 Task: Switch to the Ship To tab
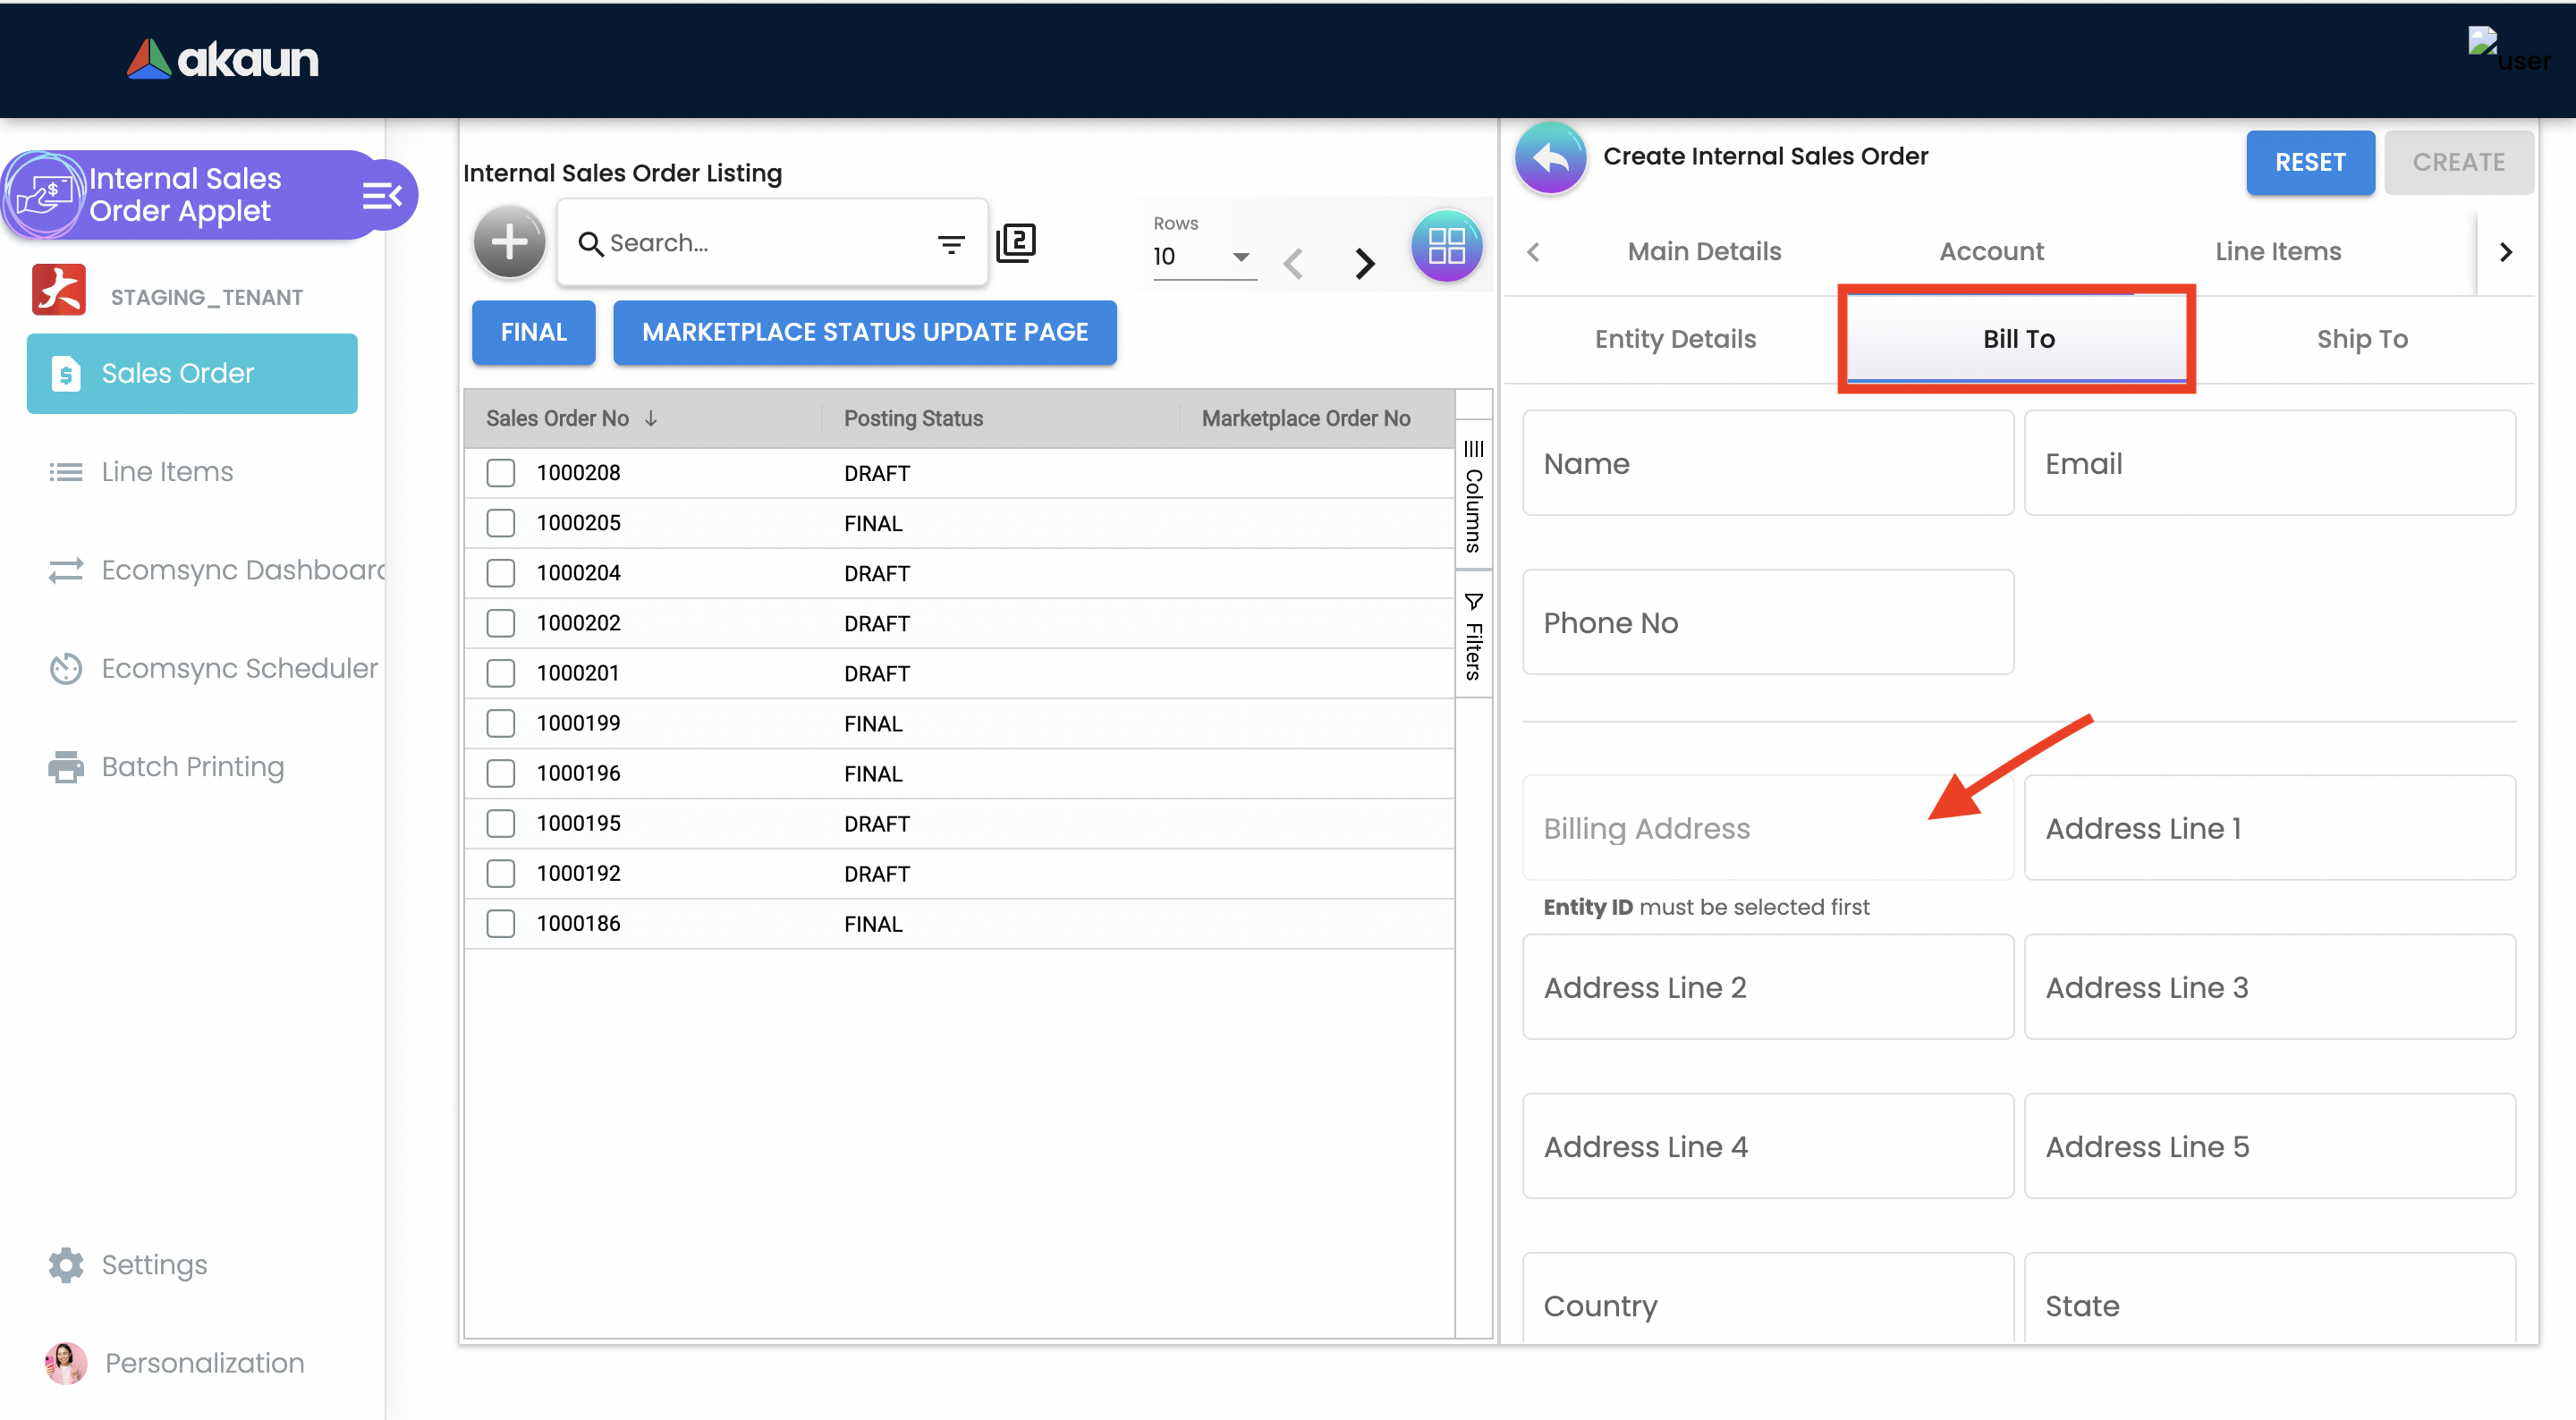point(2361,339)
